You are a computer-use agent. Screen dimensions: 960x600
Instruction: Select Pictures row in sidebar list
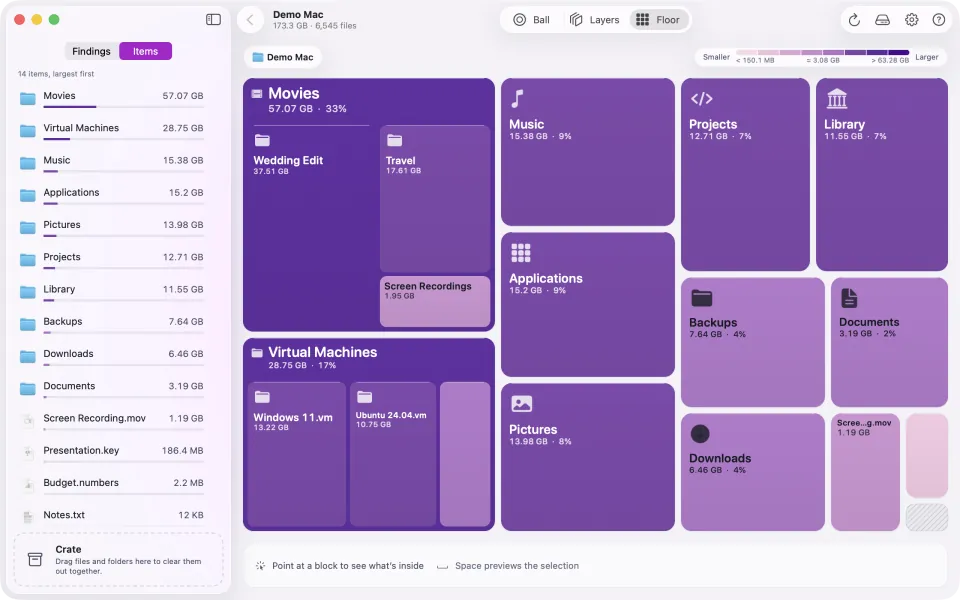(x=111, y=227)
